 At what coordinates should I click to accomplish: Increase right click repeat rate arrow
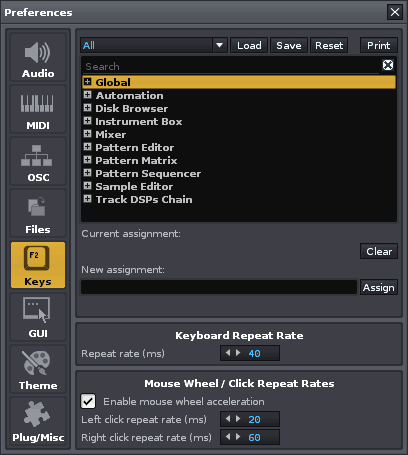pos(238,437)
